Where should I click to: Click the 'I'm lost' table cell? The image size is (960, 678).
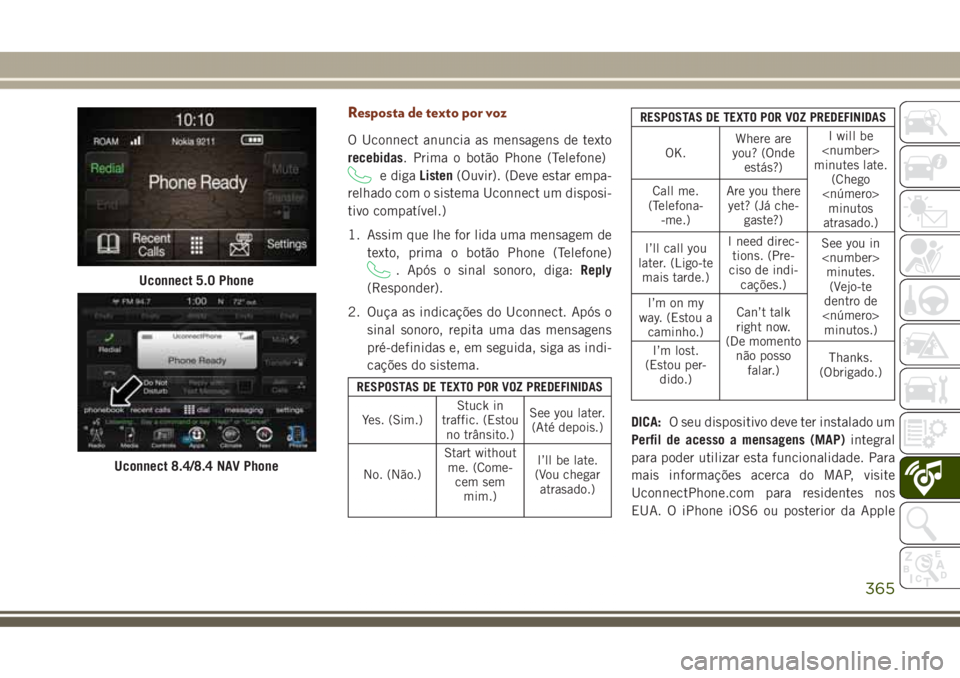675,370
